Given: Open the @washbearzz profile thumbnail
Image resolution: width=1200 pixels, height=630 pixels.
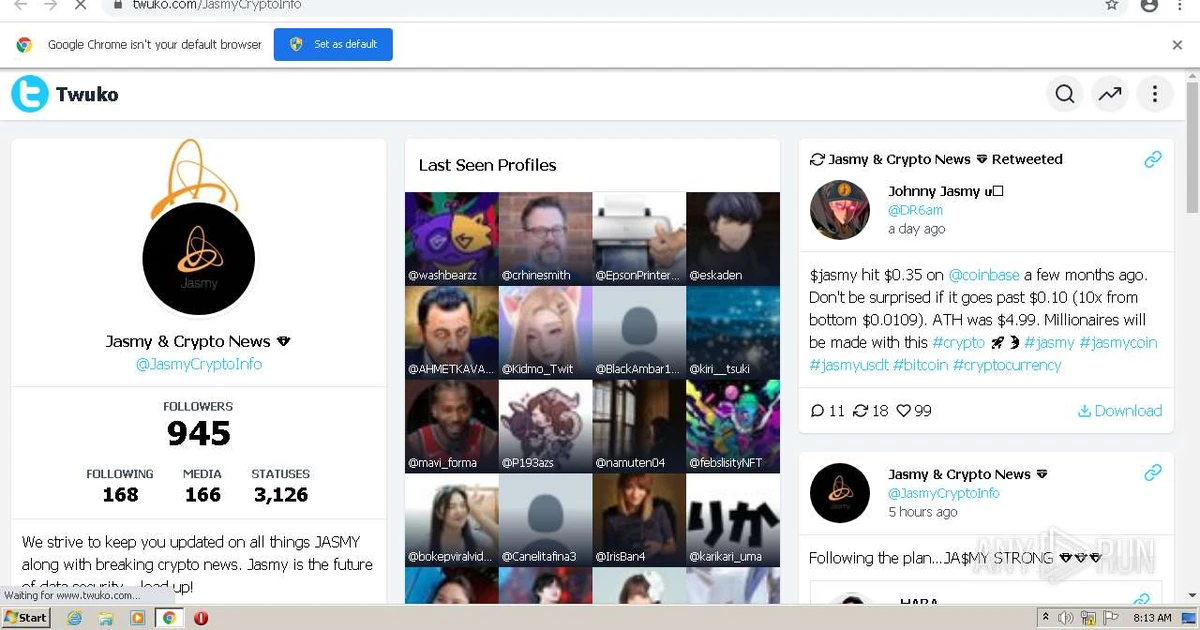Looking at the screenshot, I should pos(450,237).
